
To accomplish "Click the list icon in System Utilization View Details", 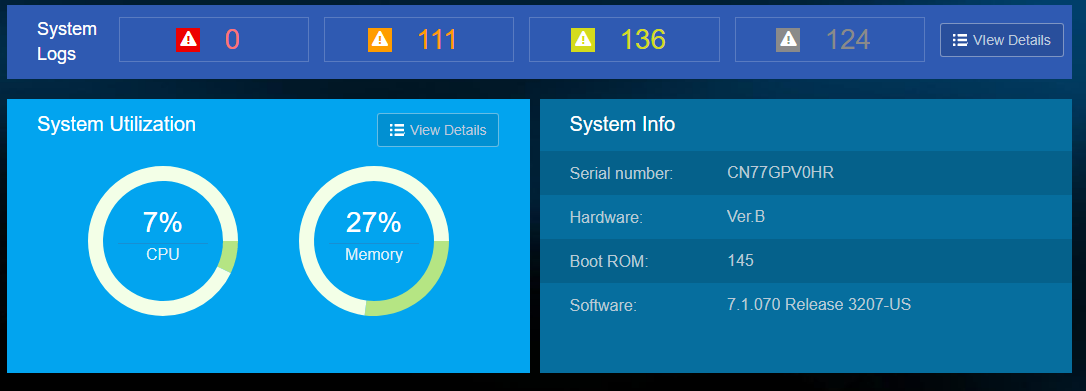I will (x=397, y=130).
